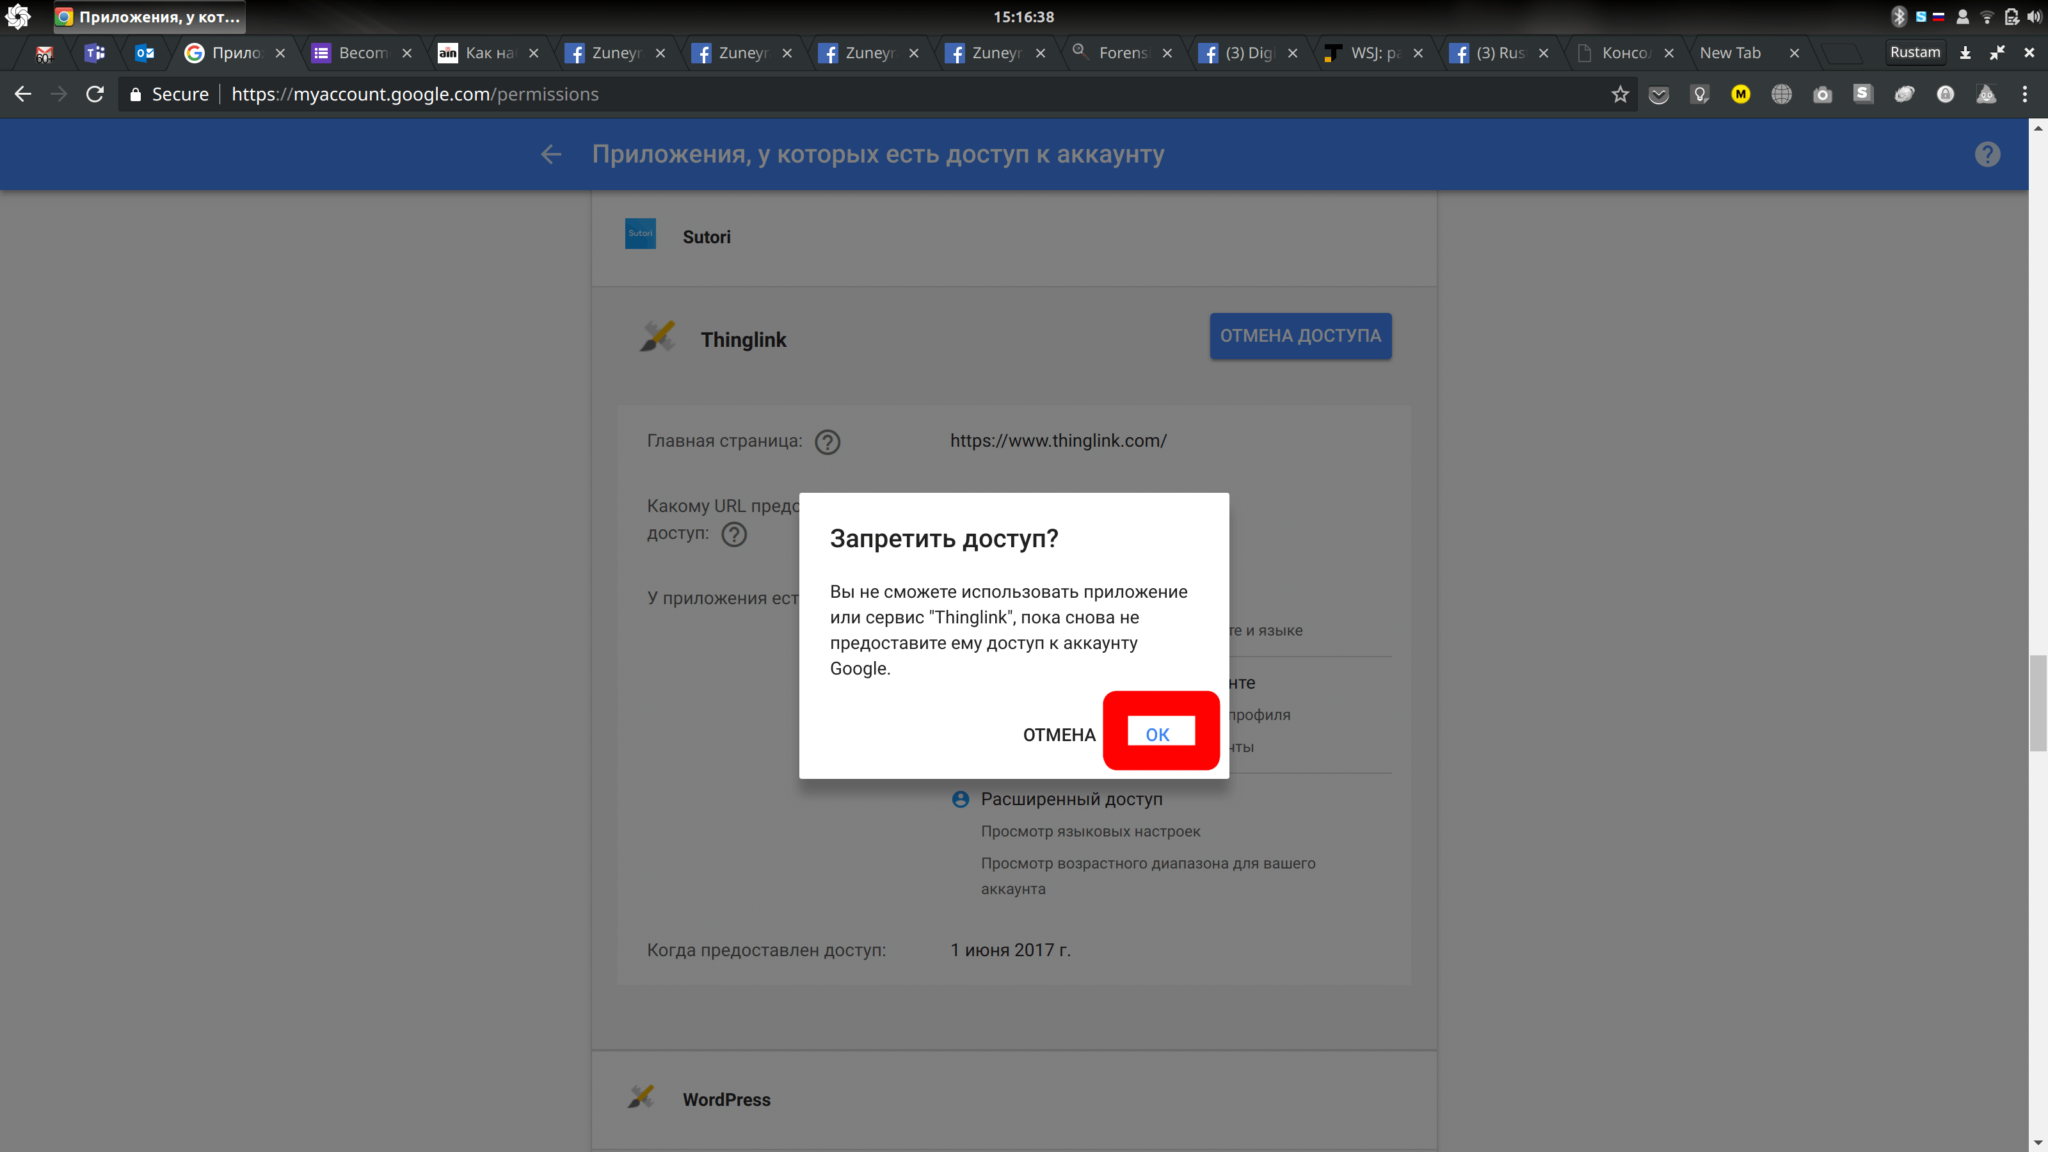This screenshot has width=2048, height=1152.
Task: Click the camera screenshot extension icon
Action: pyautogui.click(x=1823, y=94)
